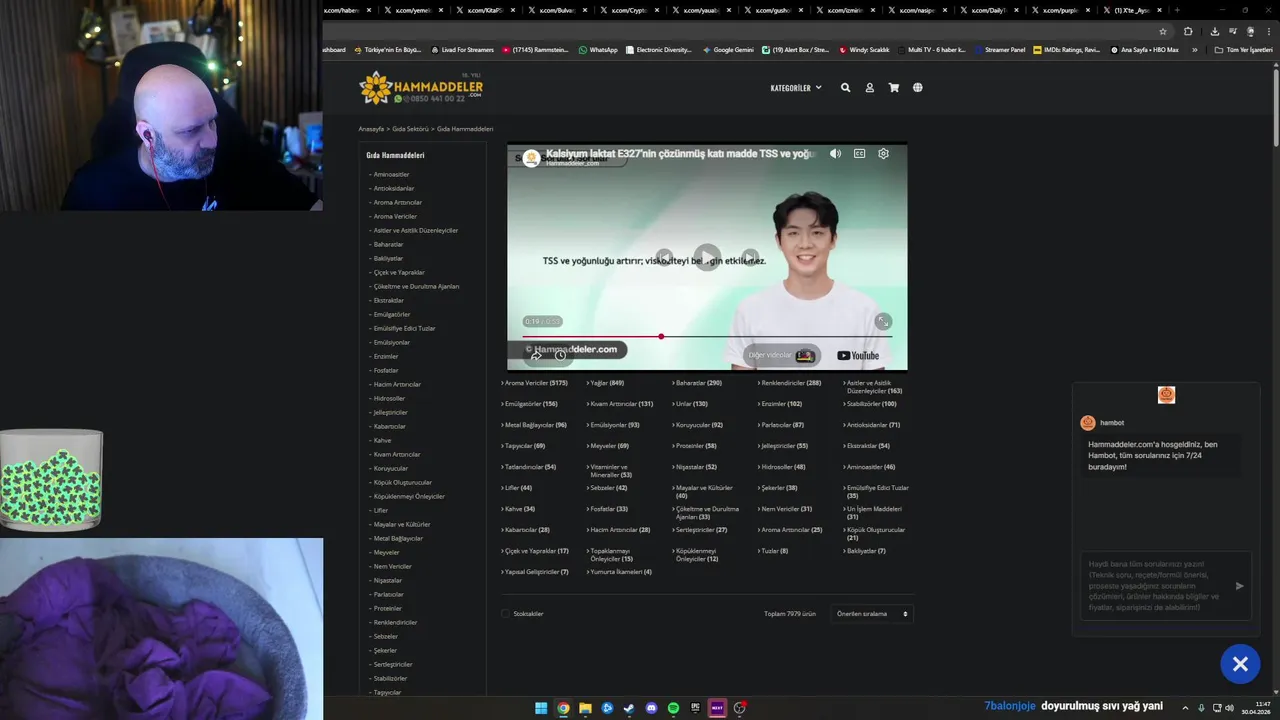The height and width of the screenshot is (720, 1280).
Task: Play the video with the center button
Action: [707, 257]
